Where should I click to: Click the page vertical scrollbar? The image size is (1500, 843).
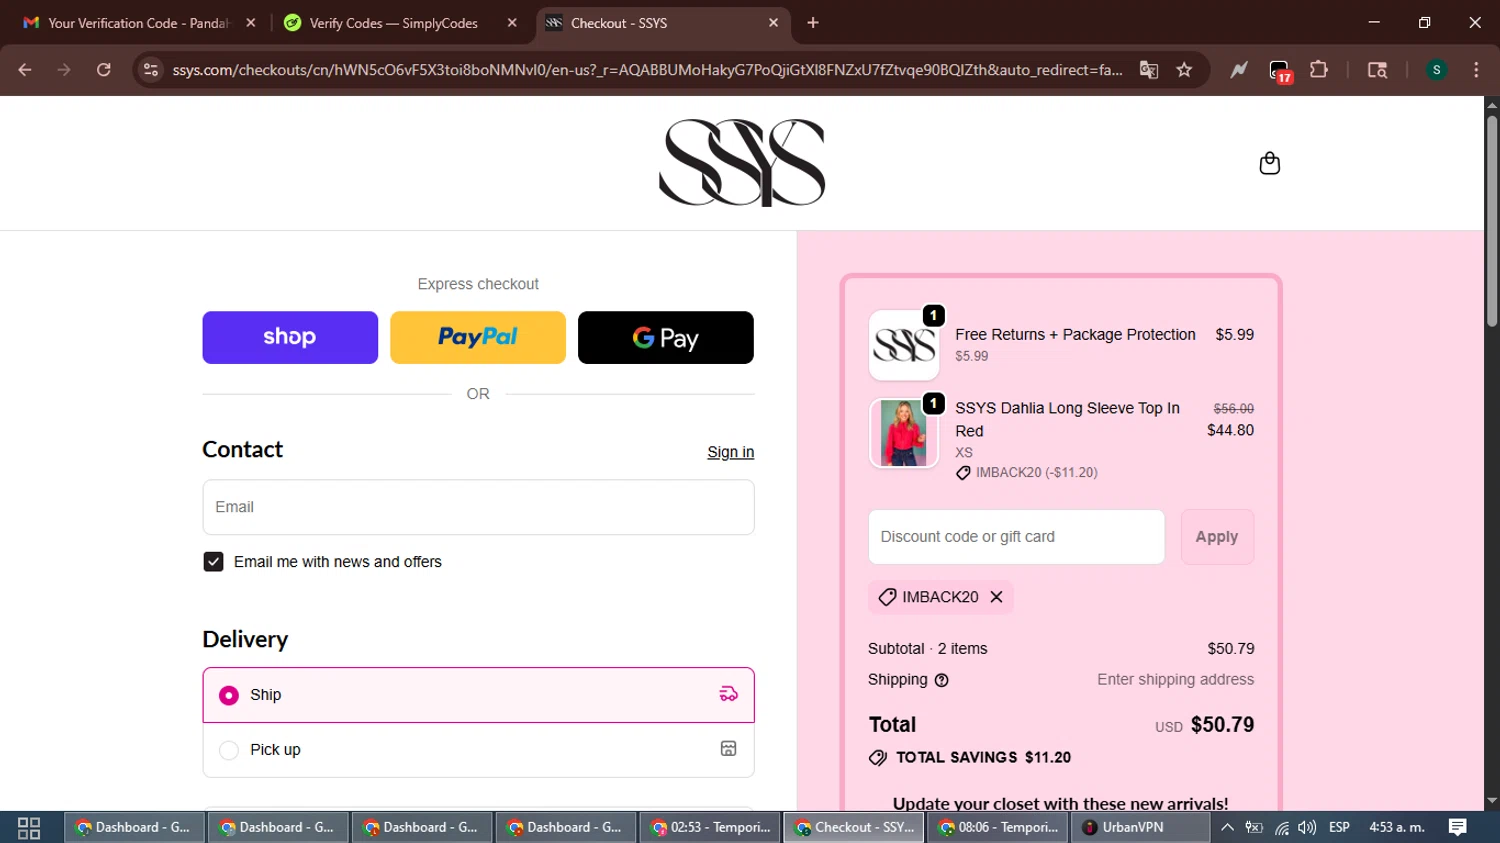1492,221
